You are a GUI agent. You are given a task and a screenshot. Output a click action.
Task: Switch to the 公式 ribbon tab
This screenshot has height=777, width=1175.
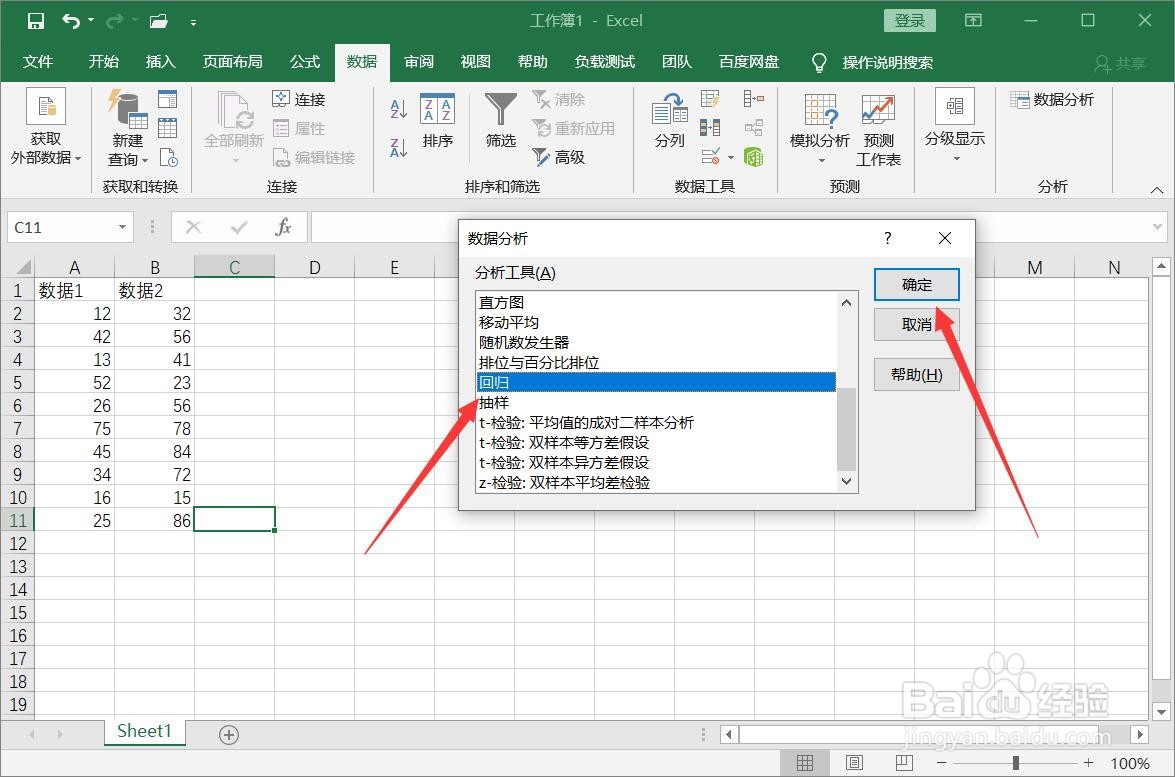(x=304, y=61)
